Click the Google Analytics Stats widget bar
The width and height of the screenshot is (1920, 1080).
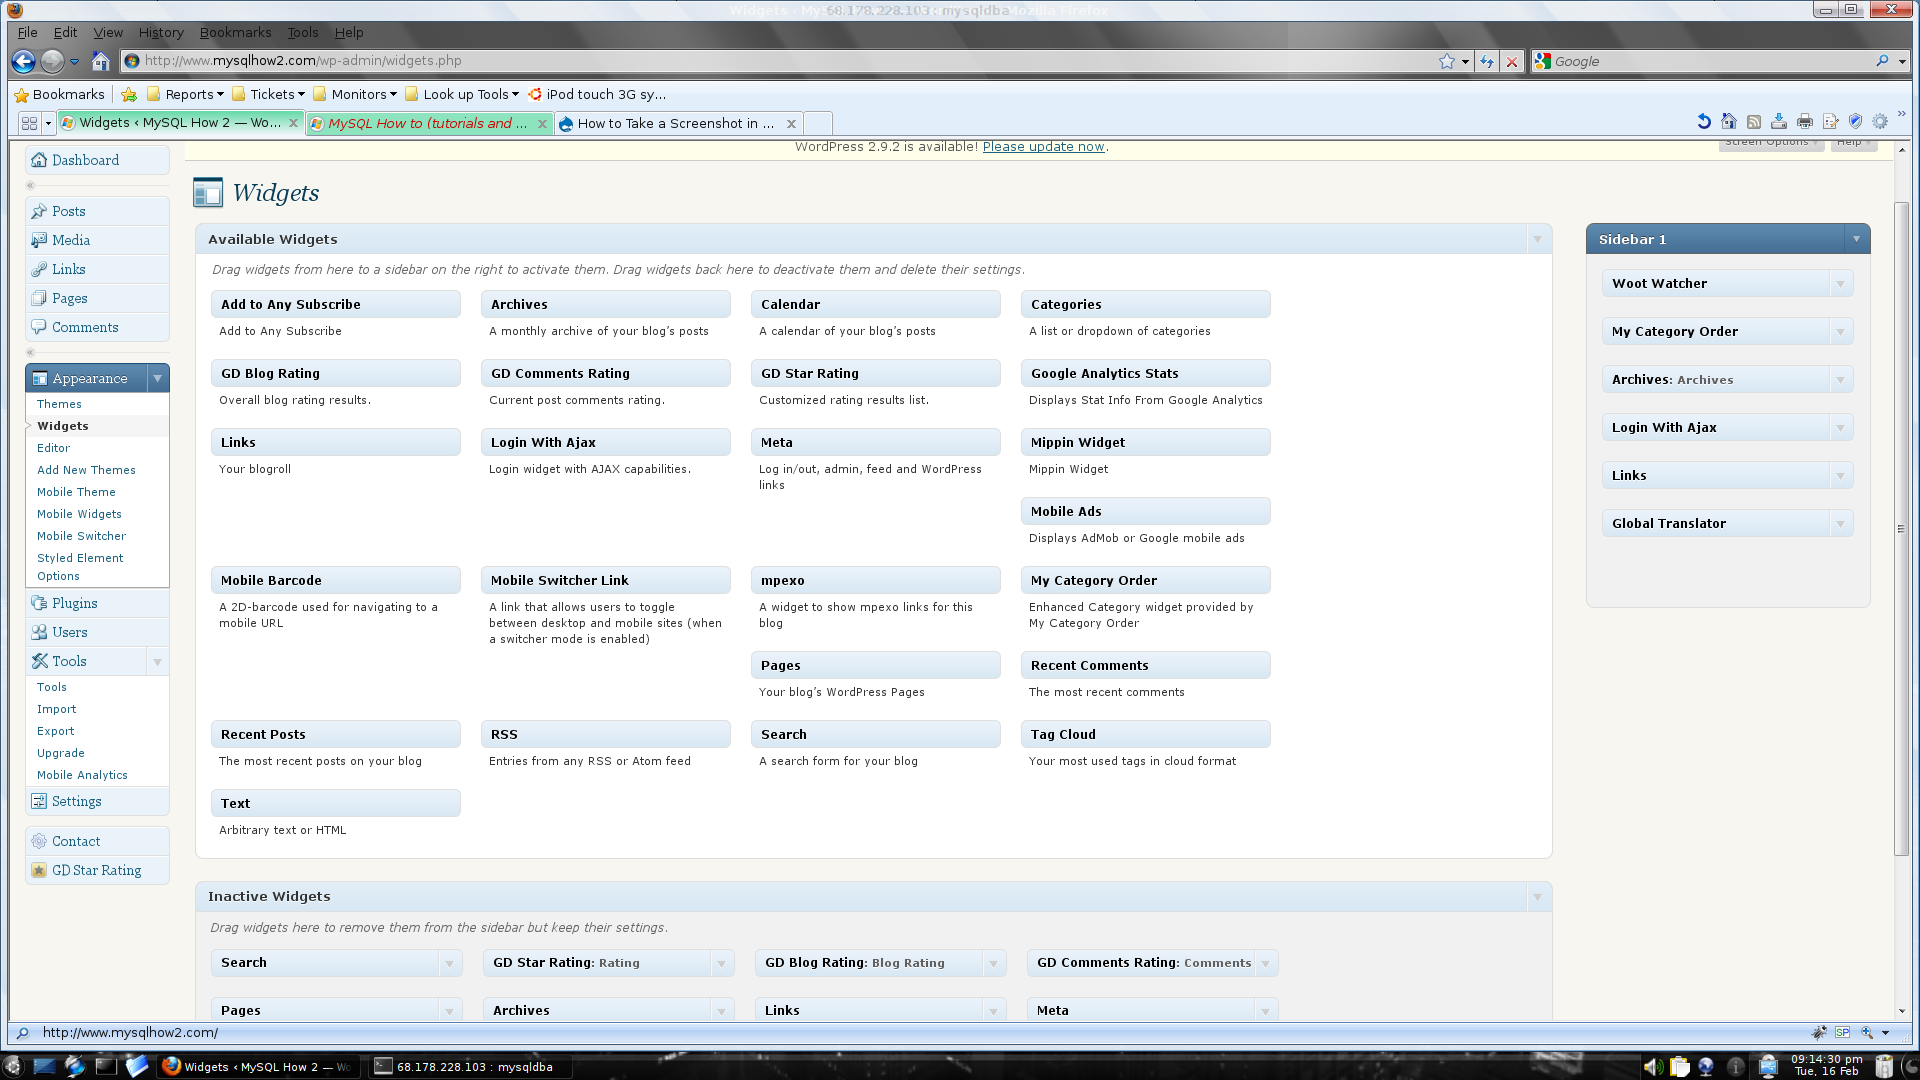click(x=1145, y=373)
